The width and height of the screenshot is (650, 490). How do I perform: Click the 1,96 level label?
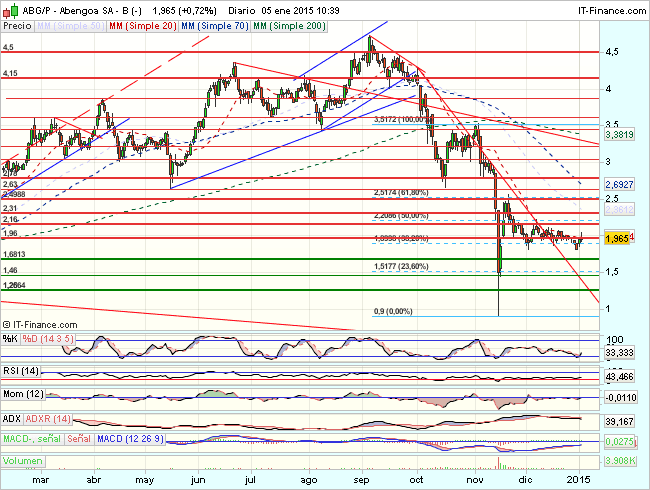10,233
